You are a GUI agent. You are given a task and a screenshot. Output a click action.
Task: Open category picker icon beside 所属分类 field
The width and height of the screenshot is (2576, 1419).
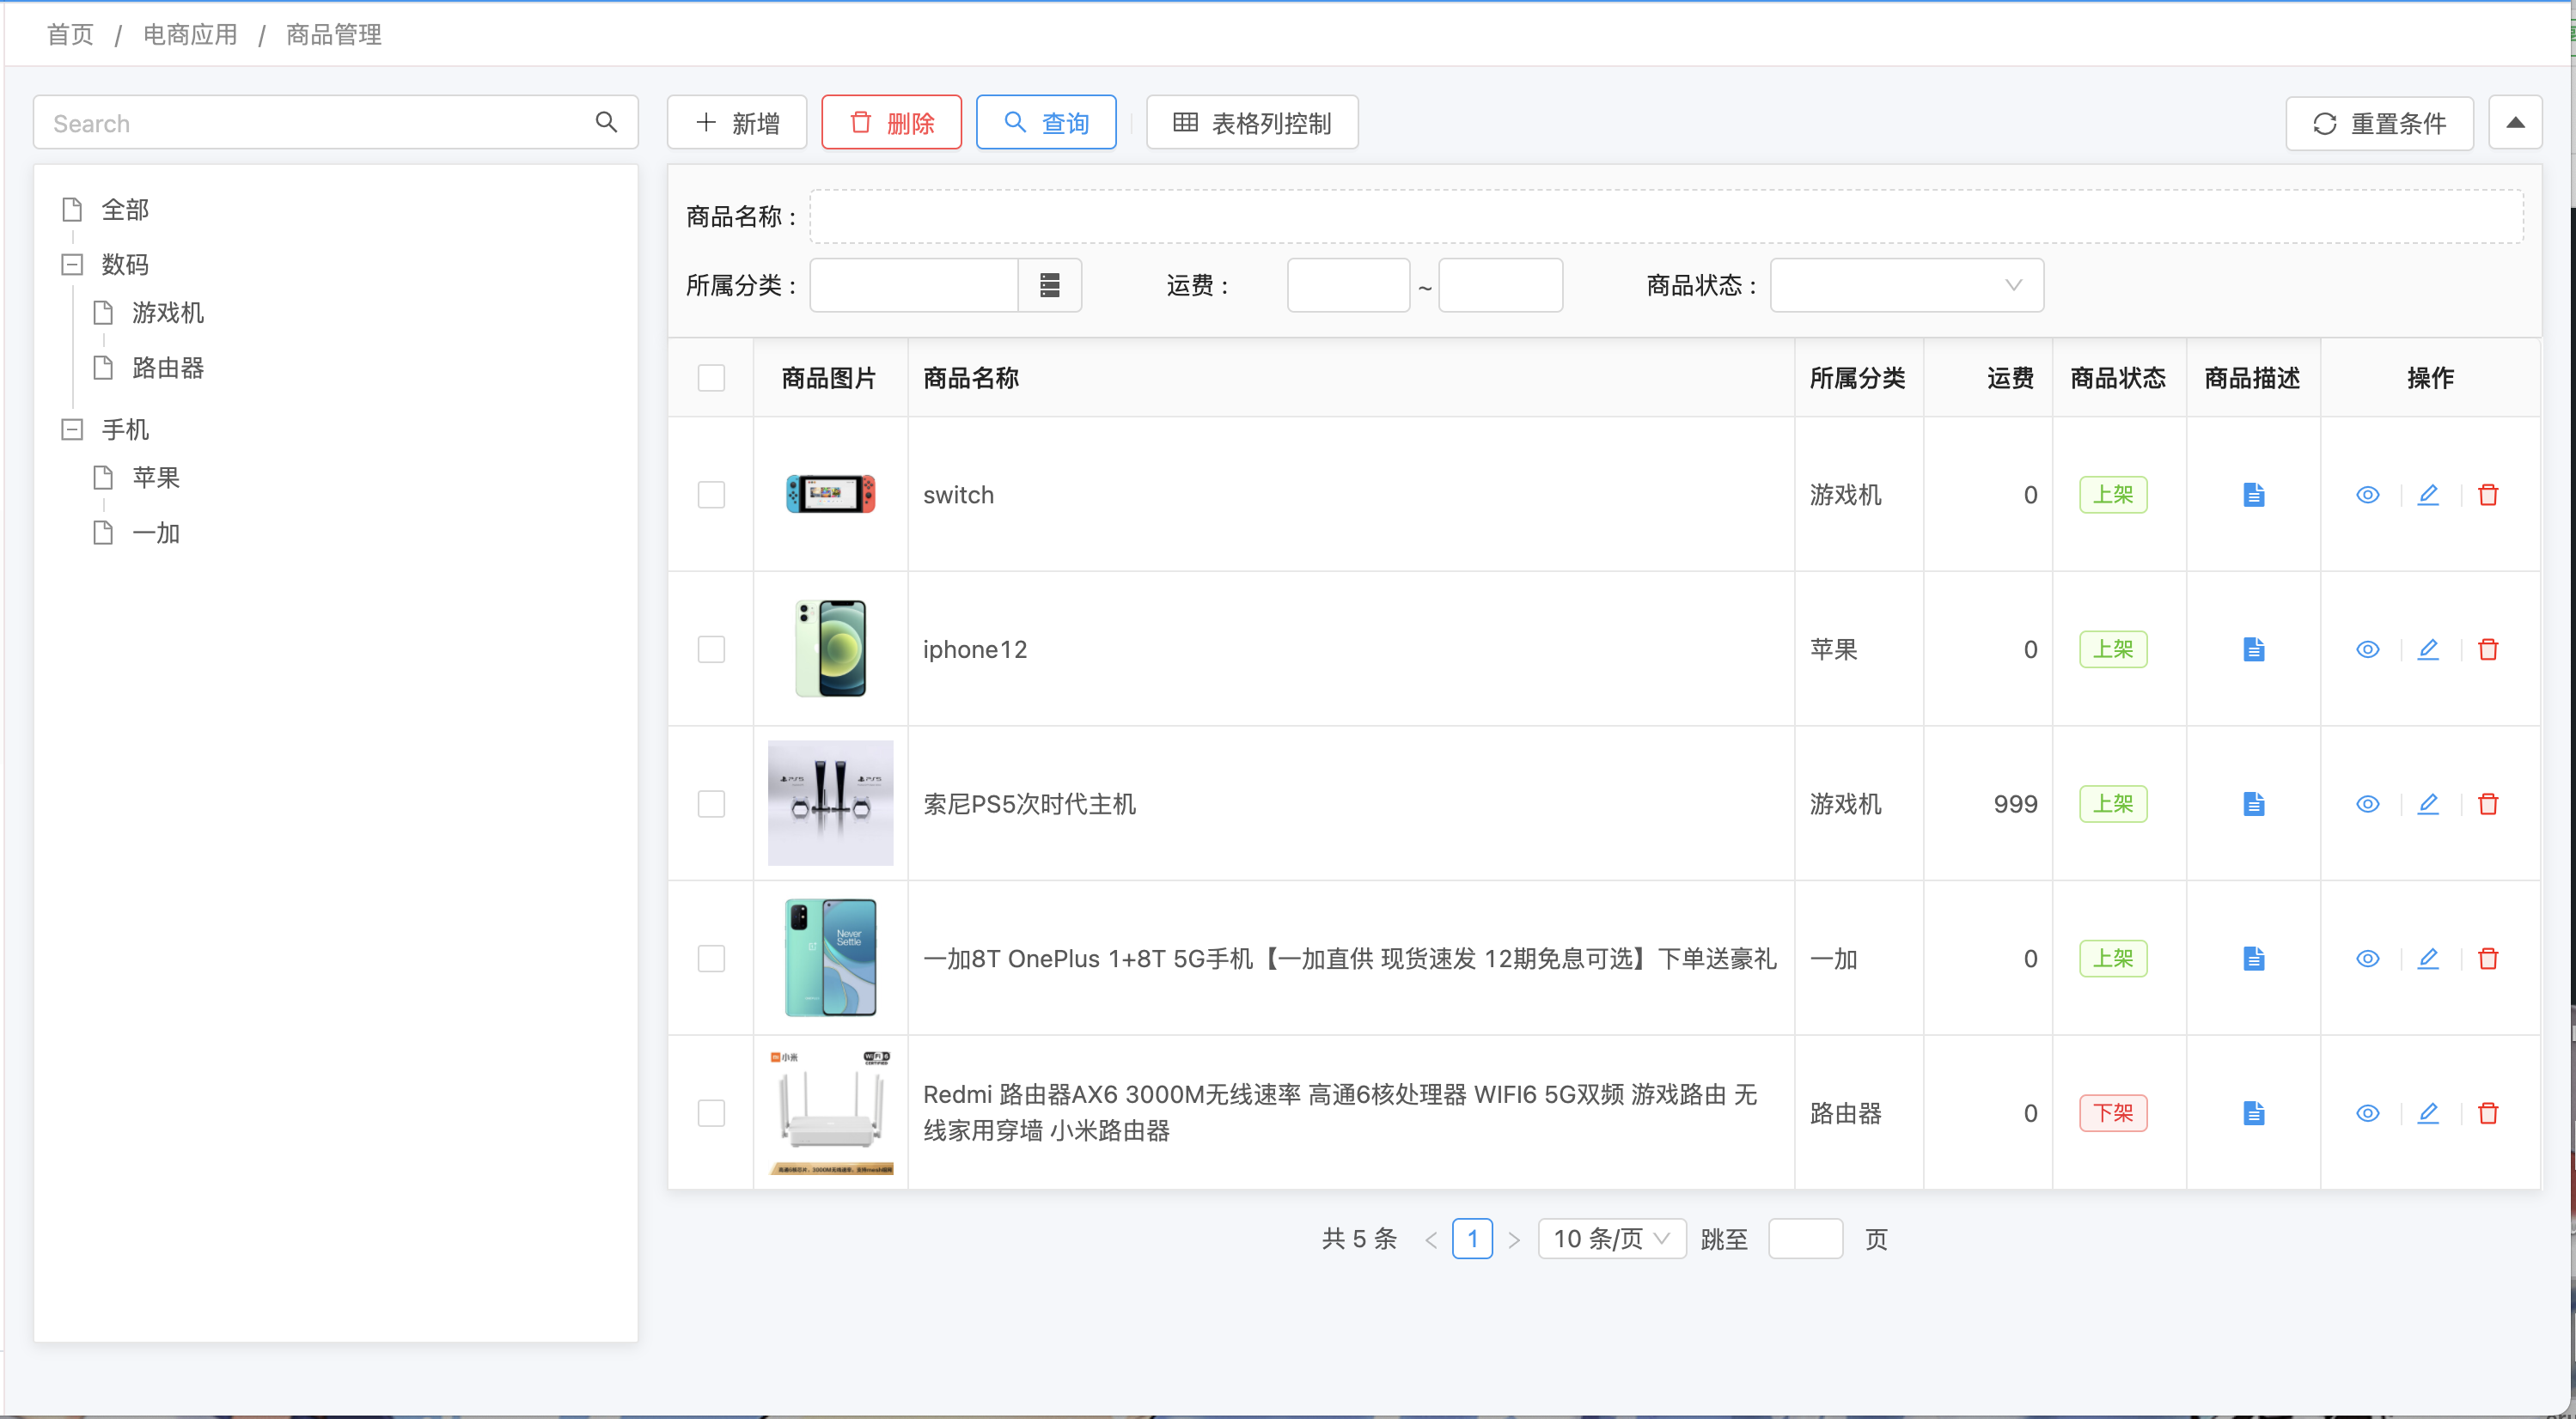1049,286
